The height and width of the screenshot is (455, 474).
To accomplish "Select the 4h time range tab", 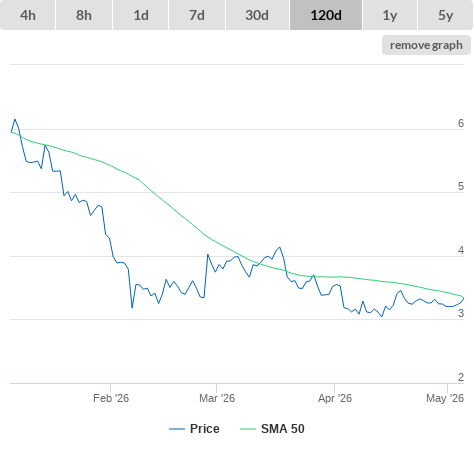I will click(x=28, y=15).
